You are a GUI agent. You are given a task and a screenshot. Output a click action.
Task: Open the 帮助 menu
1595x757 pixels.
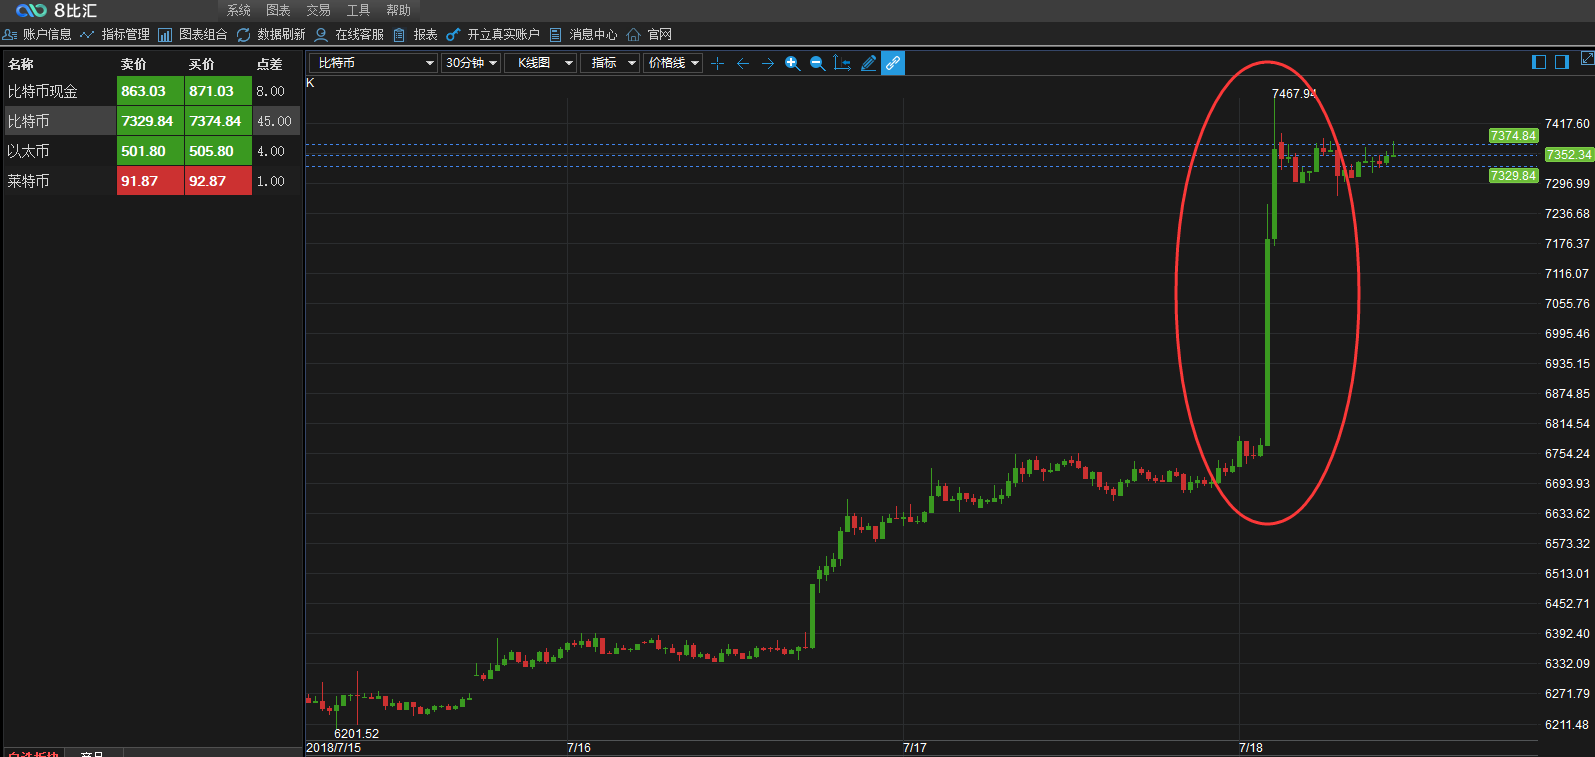[x=399, y=10]
